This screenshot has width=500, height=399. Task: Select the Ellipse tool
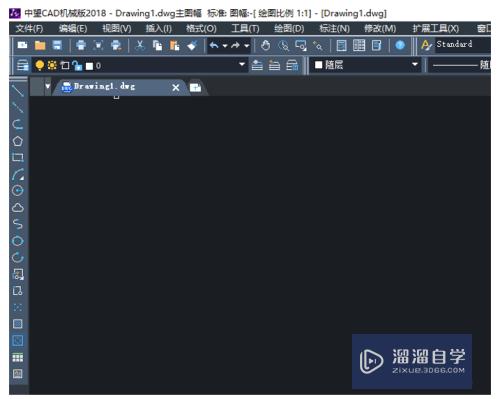point(18,241)
